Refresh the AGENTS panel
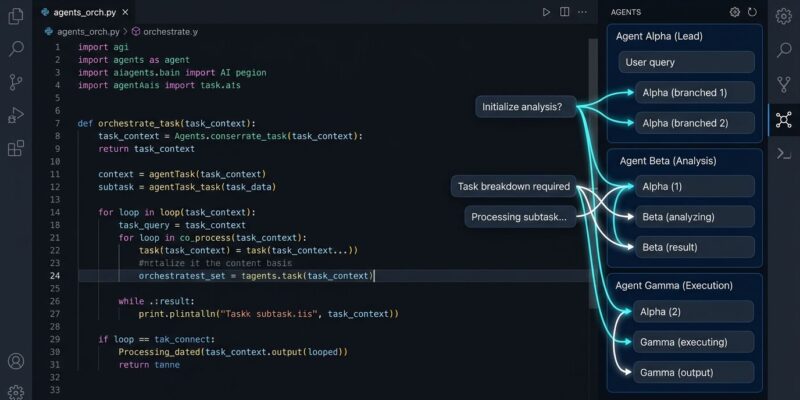 (x=752, y=12)
